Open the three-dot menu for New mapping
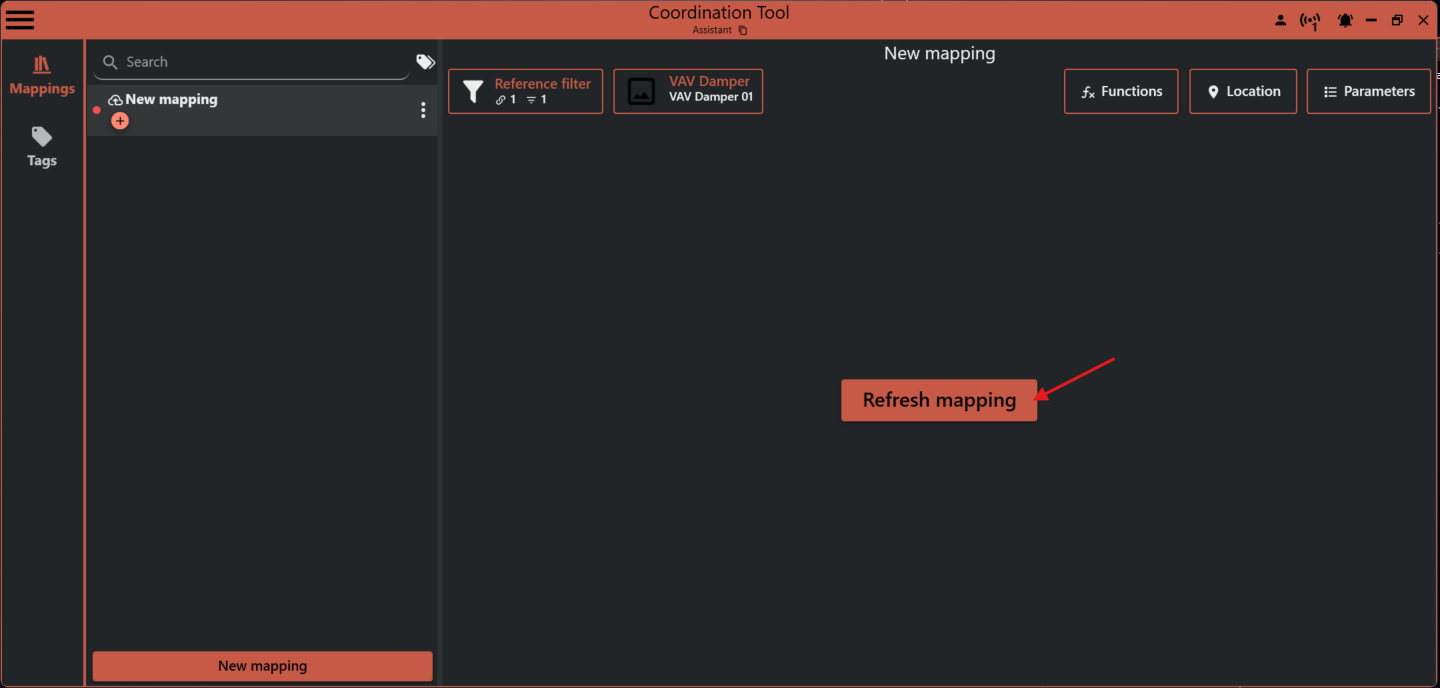 [x=423, y=110]
